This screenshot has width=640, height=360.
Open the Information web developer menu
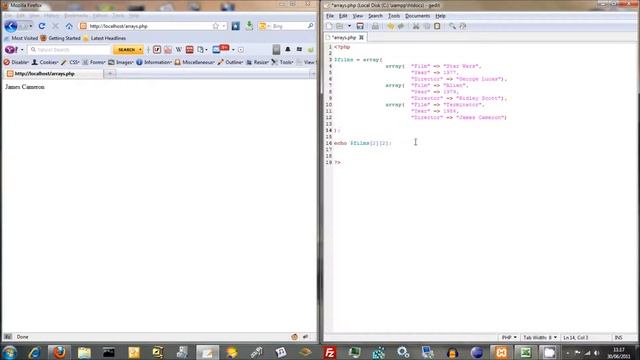[154, 62]
